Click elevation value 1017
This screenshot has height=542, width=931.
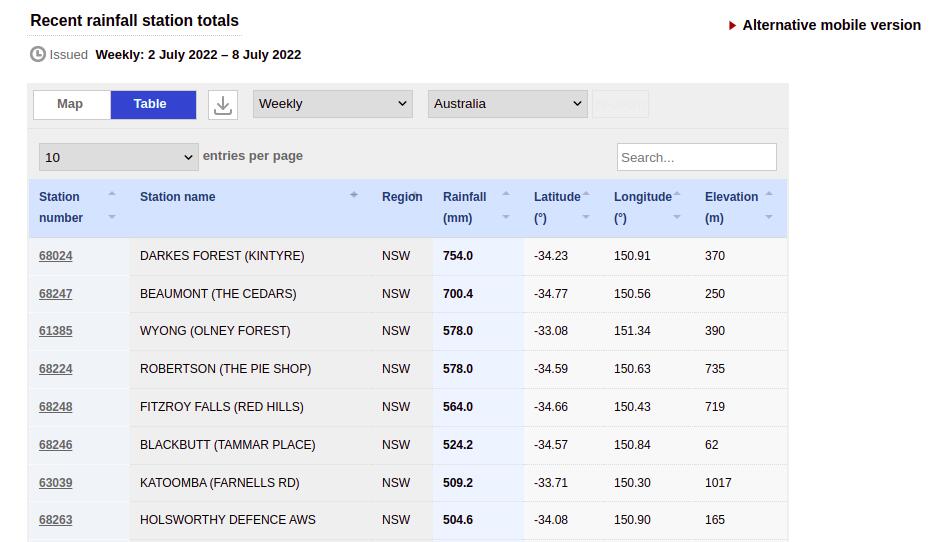tap(718, 483)
